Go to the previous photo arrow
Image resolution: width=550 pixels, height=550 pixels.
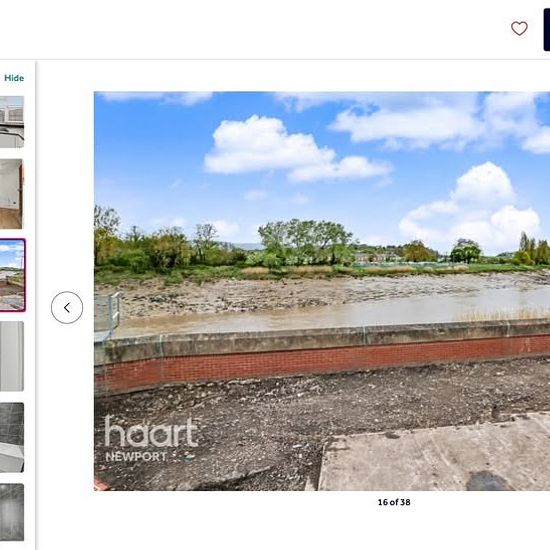coord(67,308)
